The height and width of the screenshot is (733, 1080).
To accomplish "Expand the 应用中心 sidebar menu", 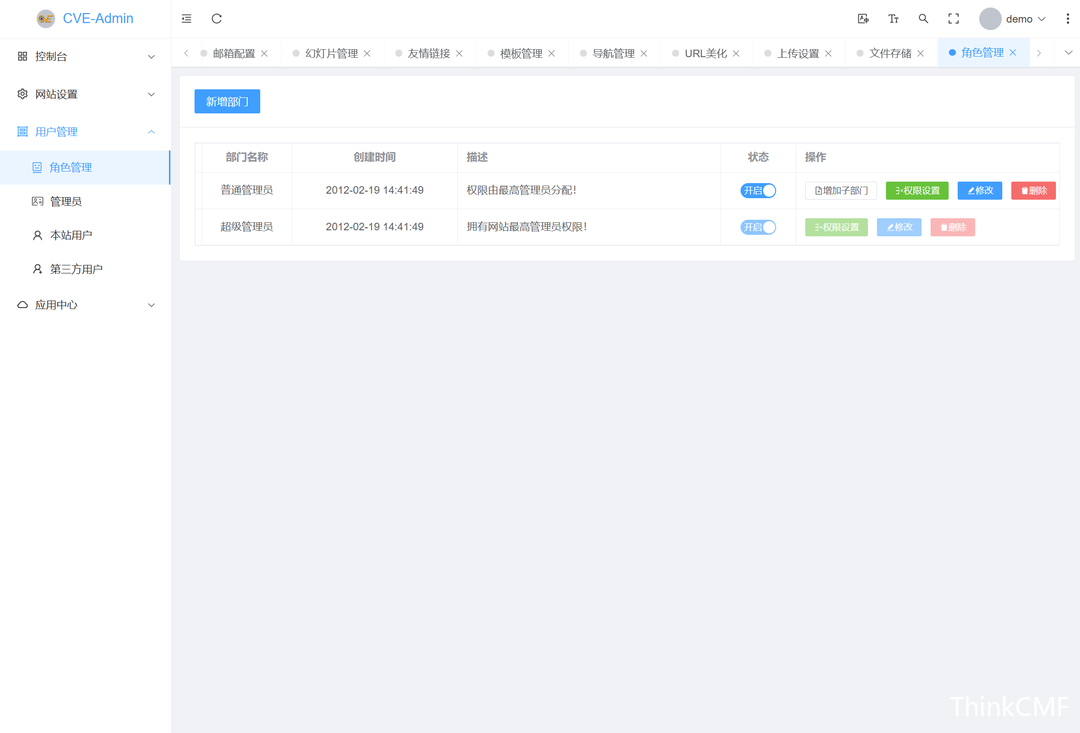I will coord(85,305).
